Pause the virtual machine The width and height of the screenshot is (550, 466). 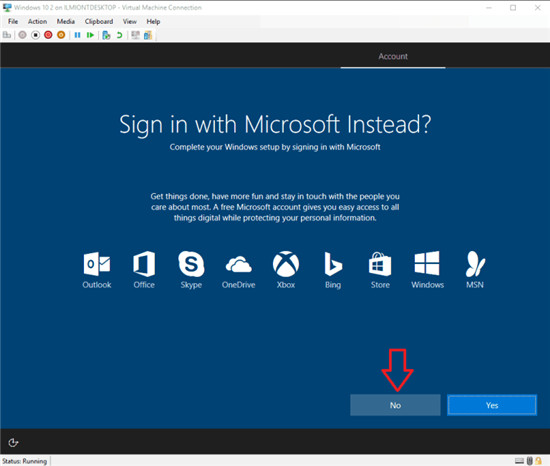click(78, 35)
